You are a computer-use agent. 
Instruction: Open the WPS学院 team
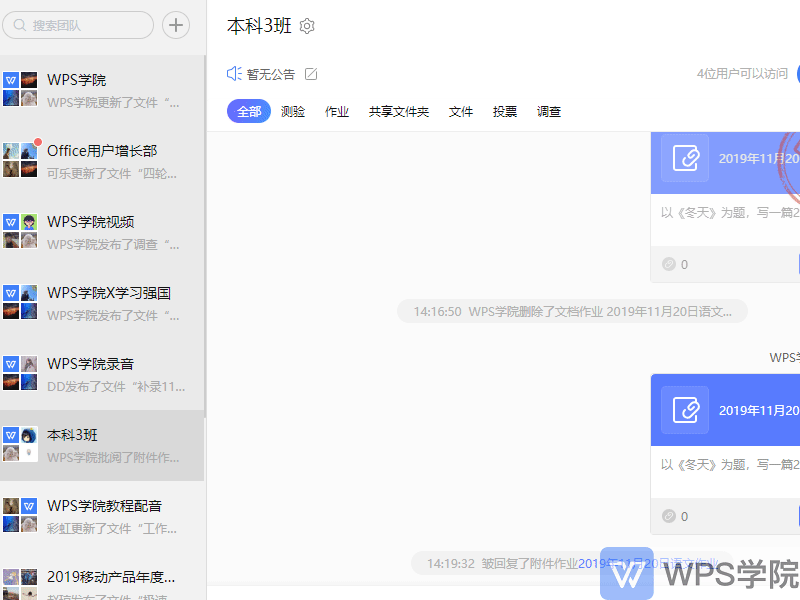click(x=102, y=89)
